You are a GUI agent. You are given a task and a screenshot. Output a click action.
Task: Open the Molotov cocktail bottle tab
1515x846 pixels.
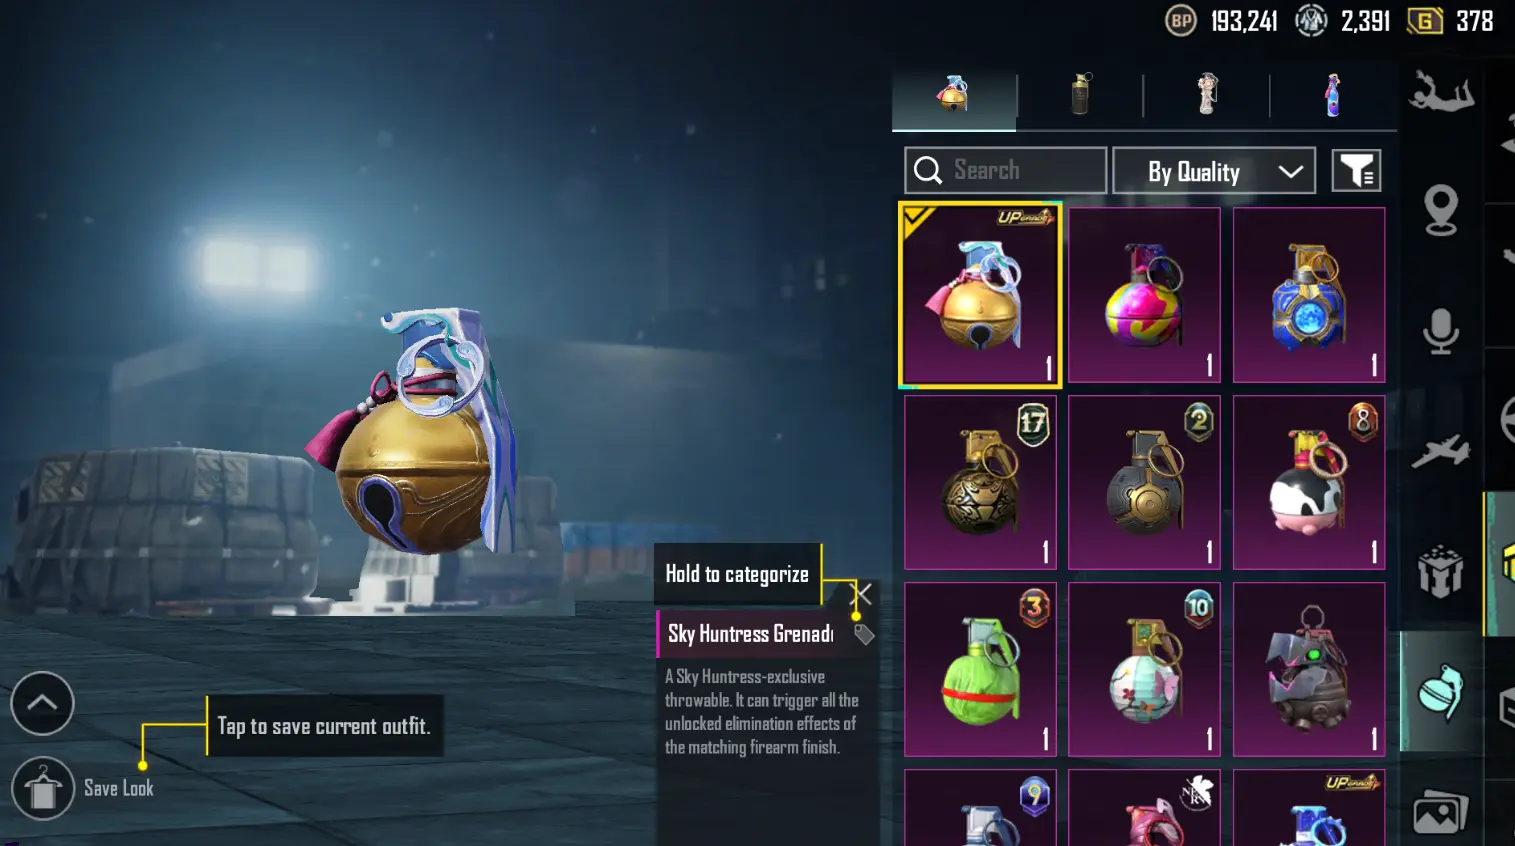pos(1333,96)
